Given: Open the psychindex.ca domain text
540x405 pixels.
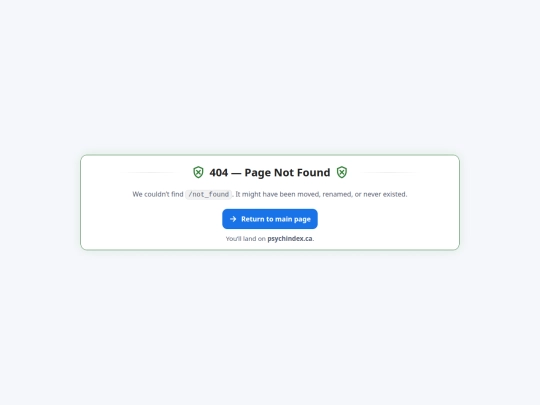Looking at the screenshot, I should point(290,238).
